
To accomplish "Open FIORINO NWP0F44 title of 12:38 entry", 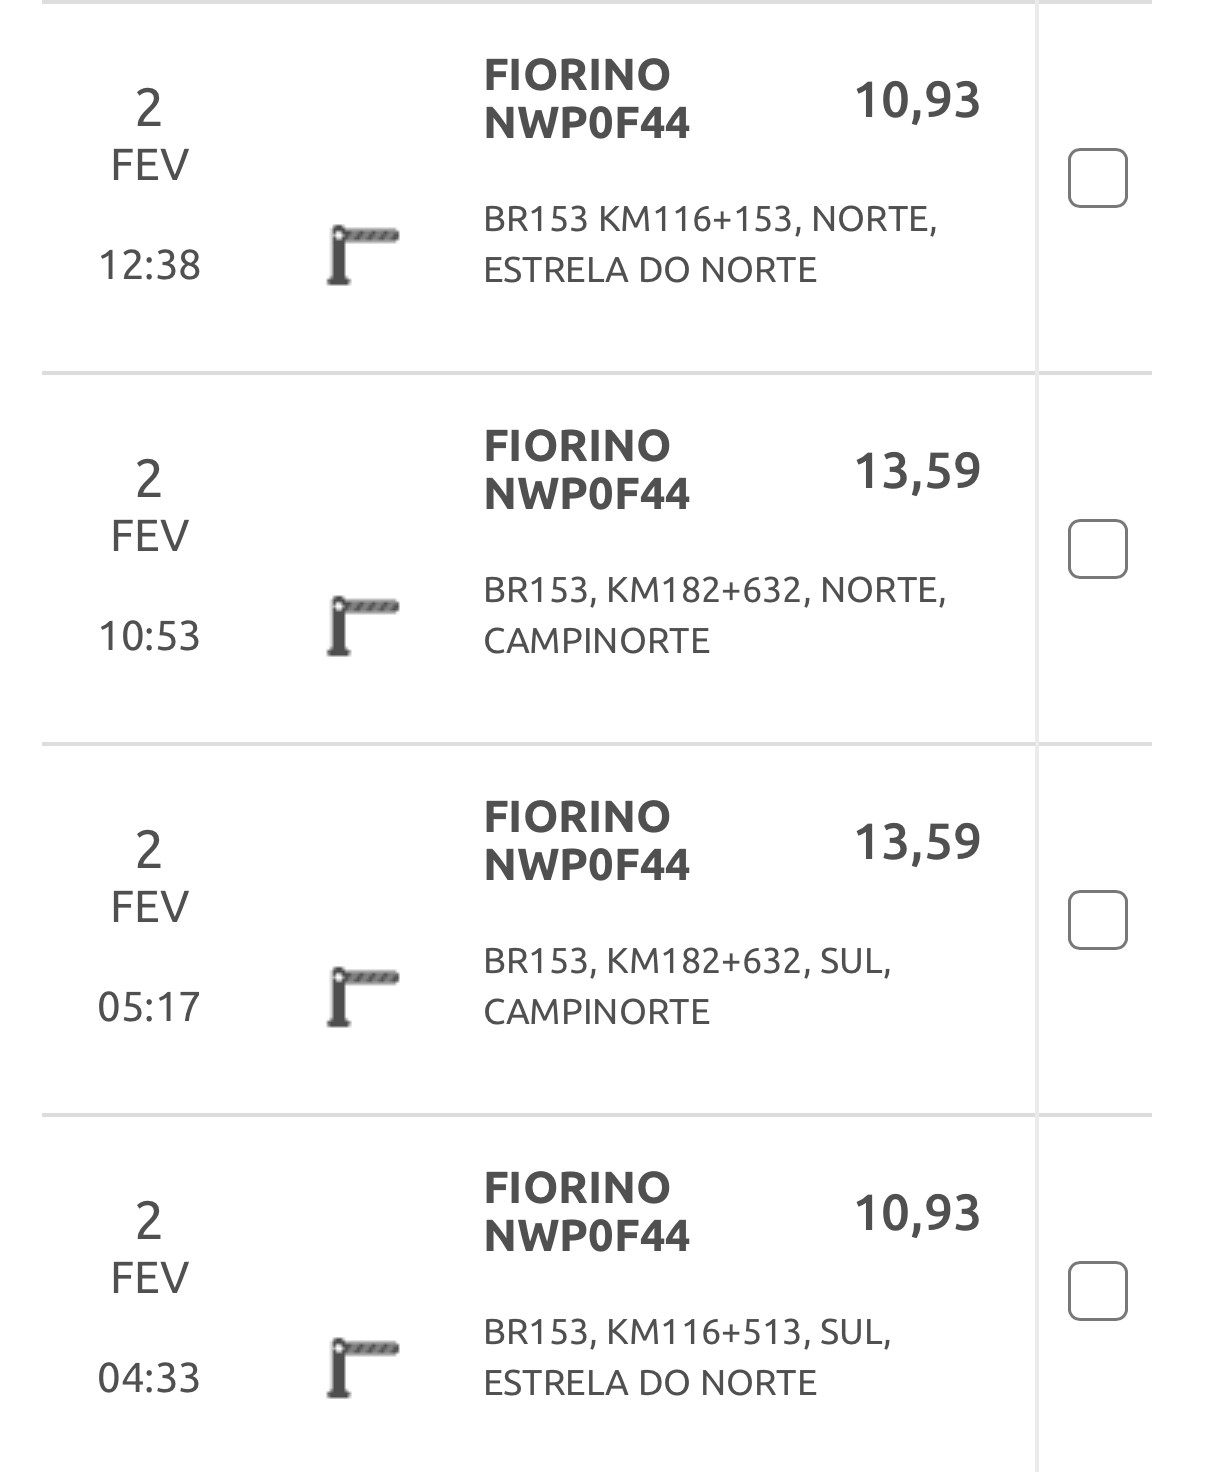I will tap(586, 99).
